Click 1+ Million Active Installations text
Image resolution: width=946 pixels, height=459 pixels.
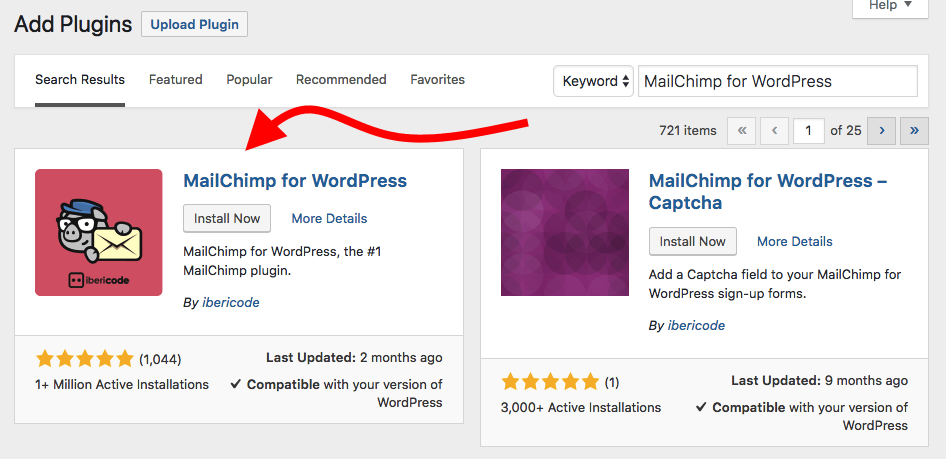pos(122,384)
